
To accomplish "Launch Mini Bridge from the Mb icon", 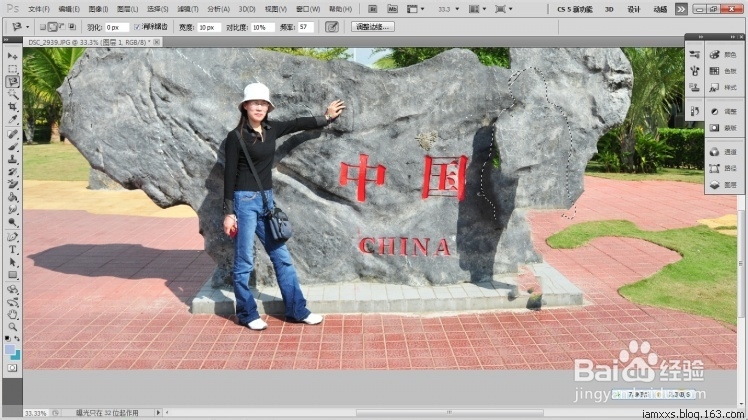I will (x=392, y=9).
